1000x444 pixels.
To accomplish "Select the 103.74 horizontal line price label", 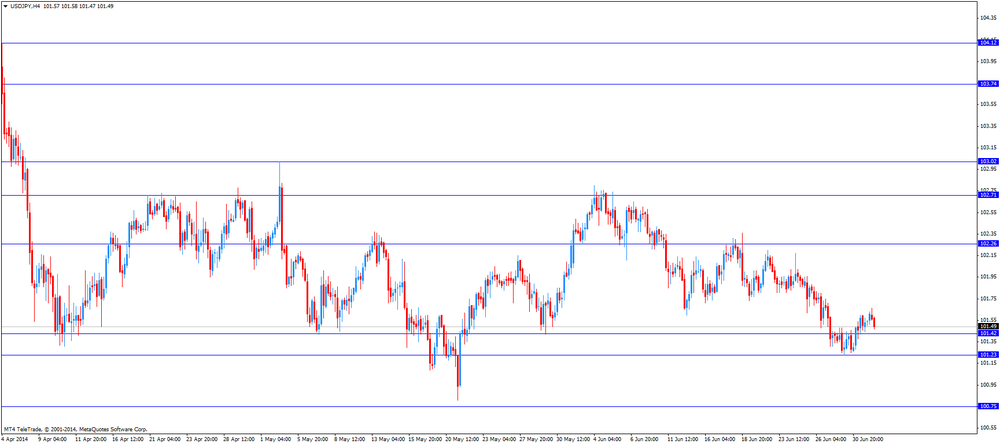I will pos(988,84).
